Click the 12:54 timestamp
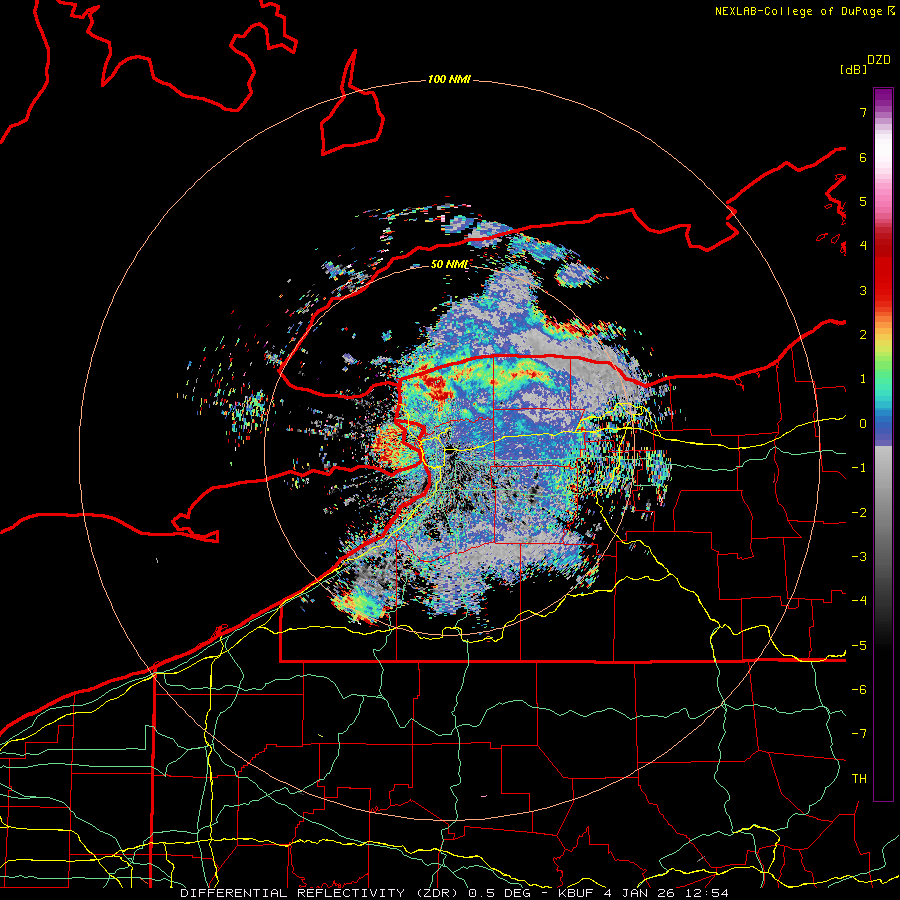 [x=706, y=893]
